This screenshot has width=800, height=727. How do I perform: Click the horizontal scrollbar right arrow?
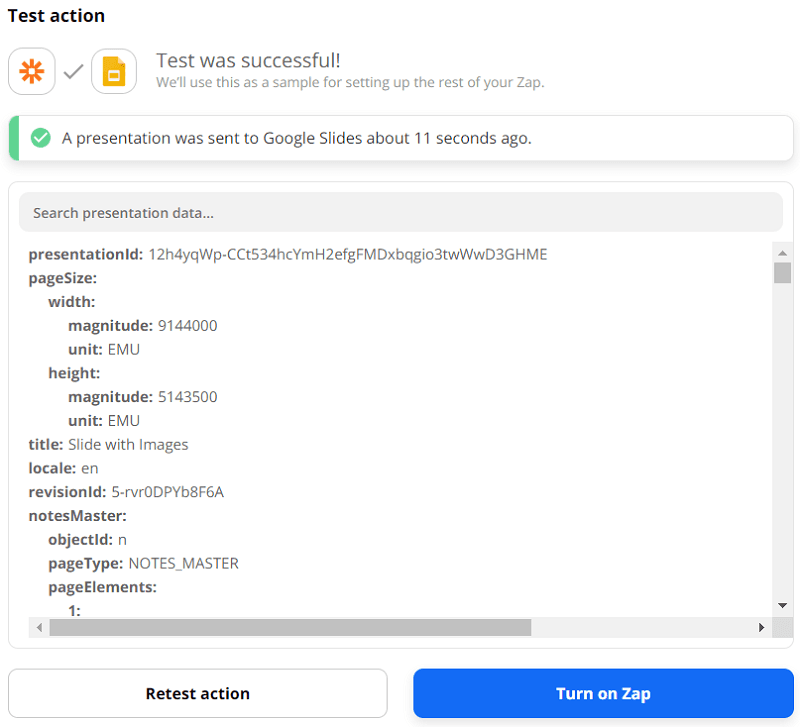(x=762, y=627)
